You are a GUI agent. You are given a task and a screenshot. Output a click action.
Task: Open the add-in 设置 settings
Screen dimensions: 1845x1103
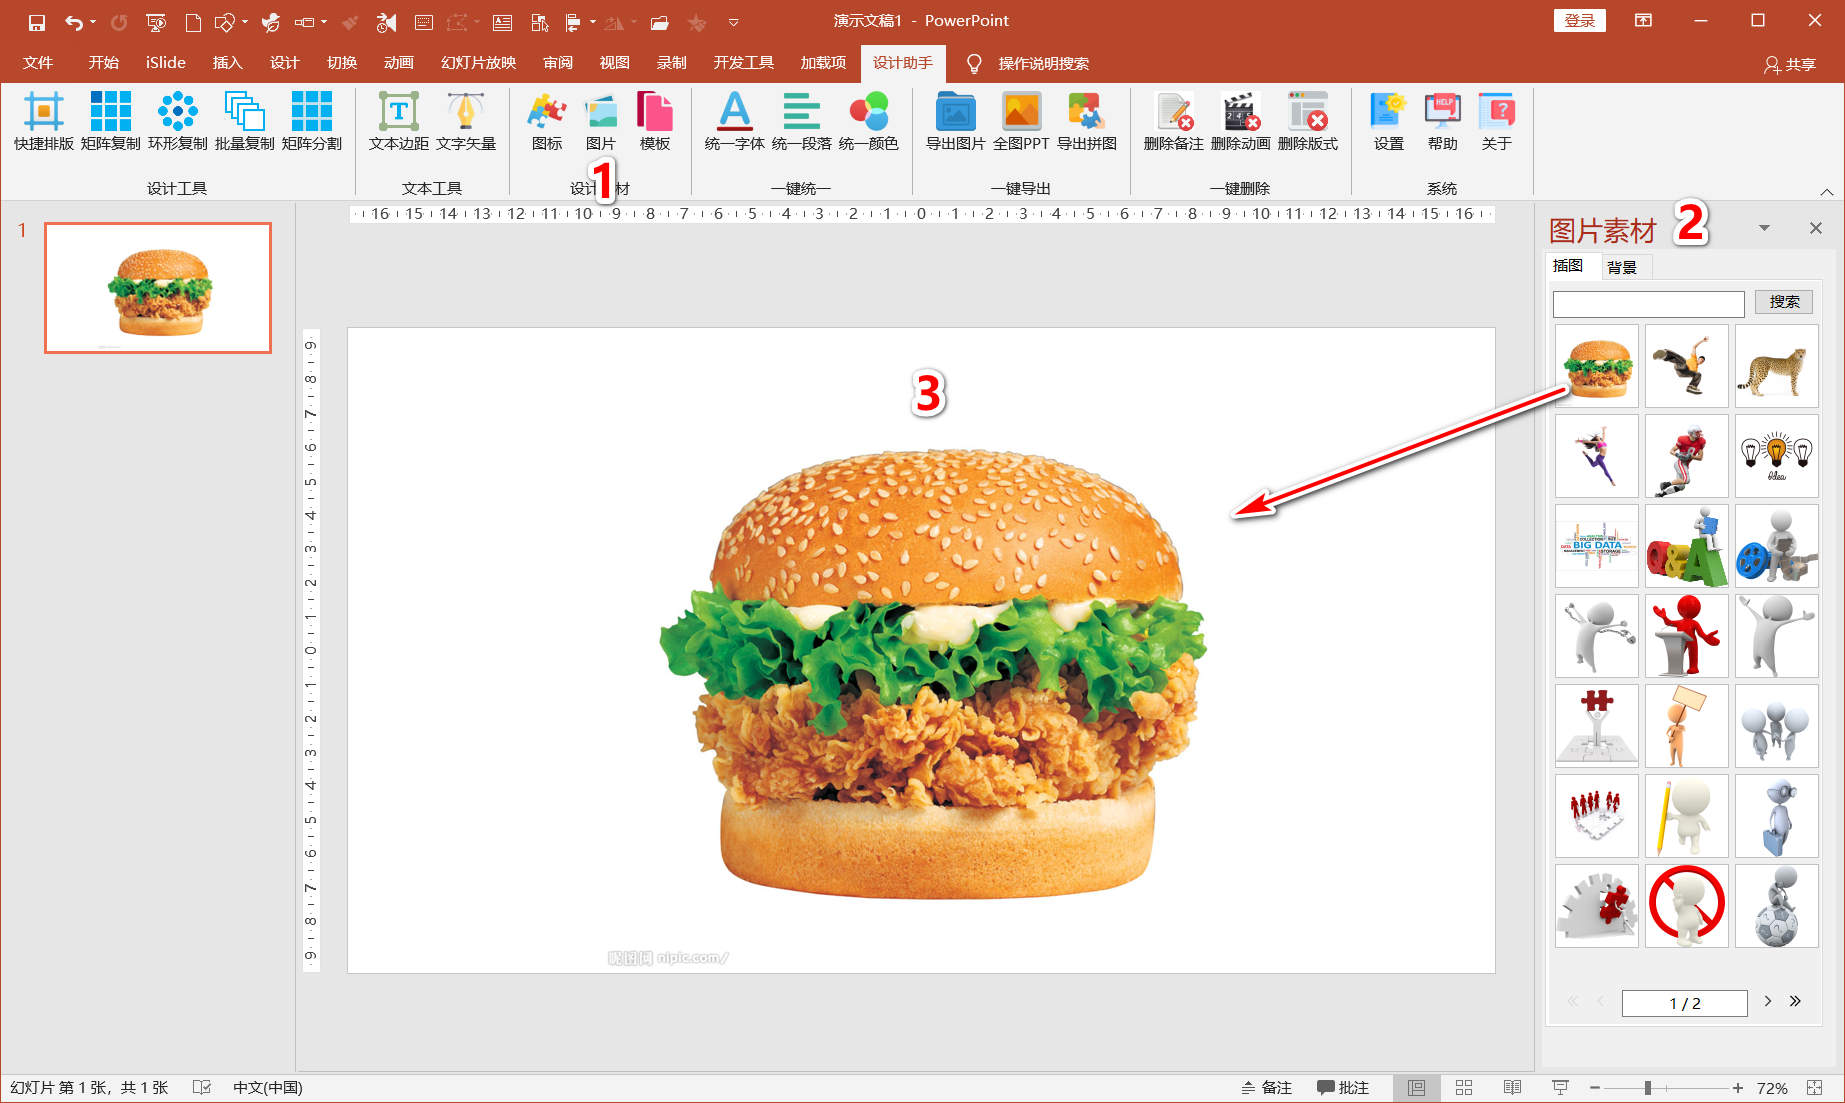tap(1389, 121)
